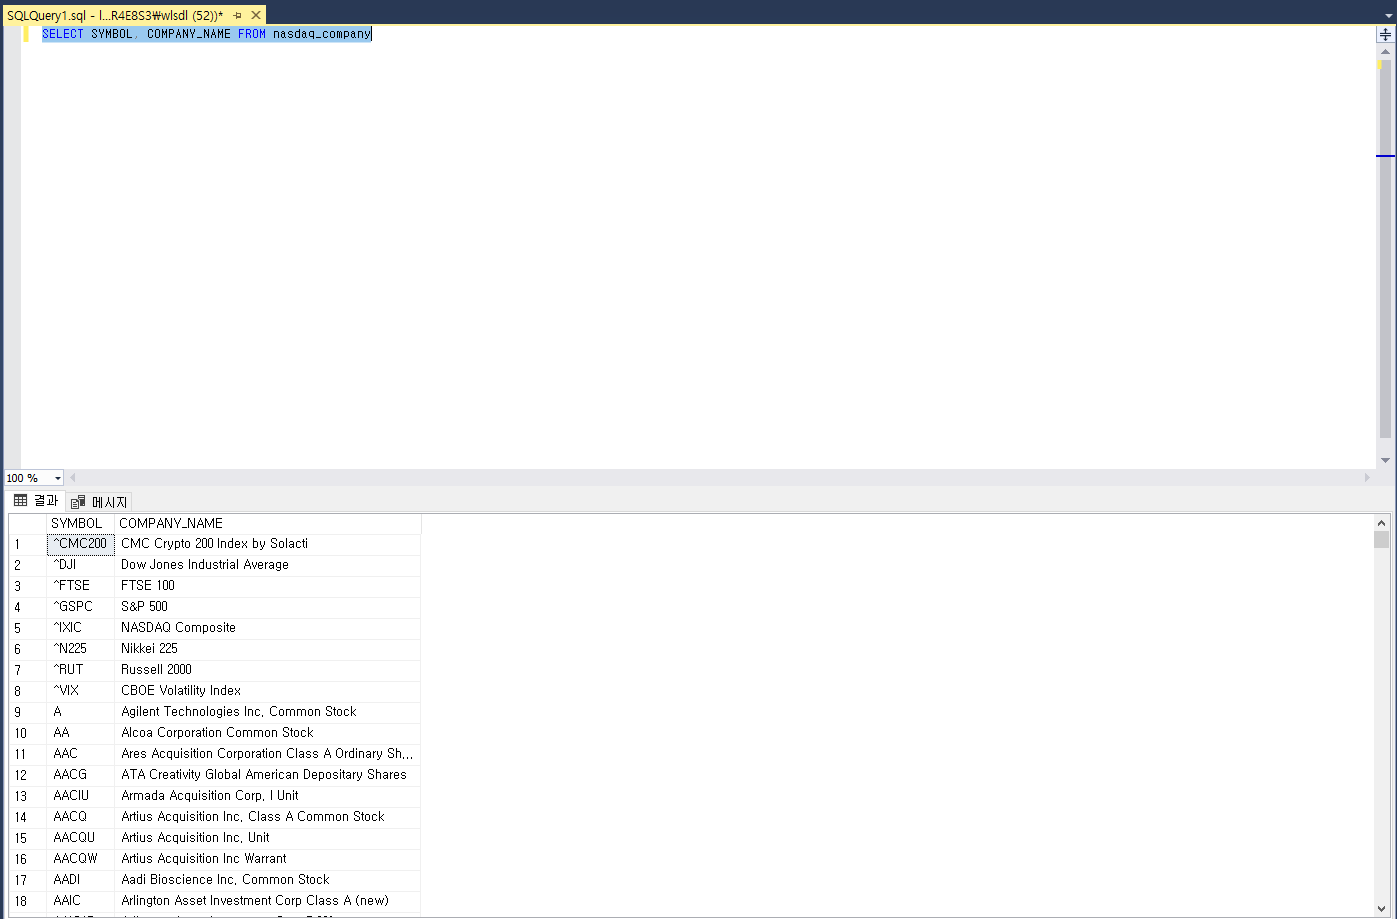Select the ^CMC200 symbol cell
The width and height of the screenshot is (1397, 919).
click(80, 544)
